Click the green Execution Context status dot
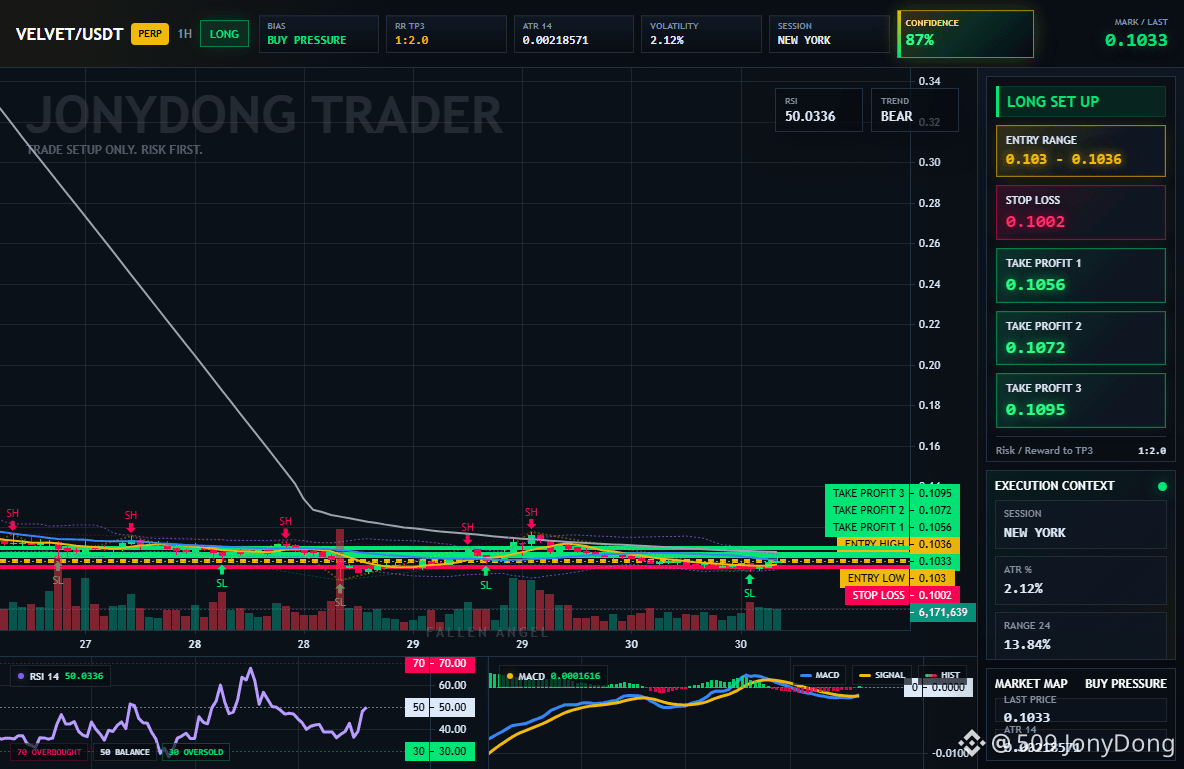Screen dimensions: 1184x769 coord(1162,486)
